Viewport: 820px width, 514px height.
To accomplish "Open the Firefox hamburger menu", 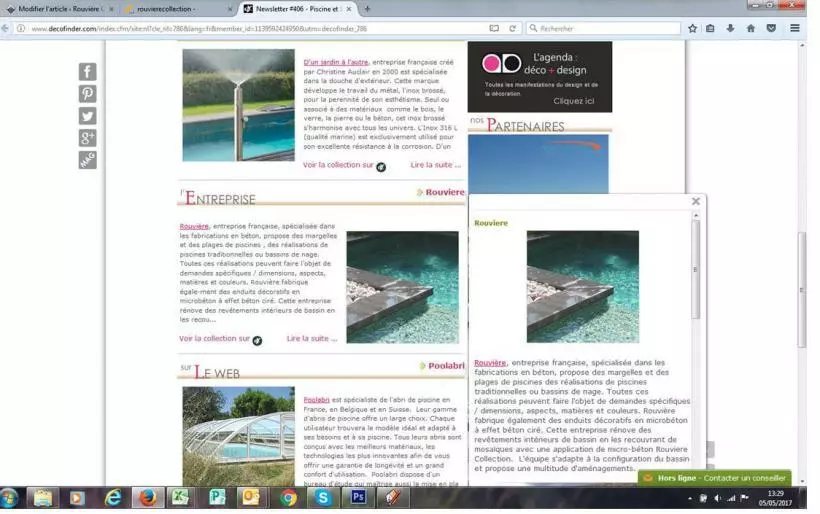I will 796,28.
